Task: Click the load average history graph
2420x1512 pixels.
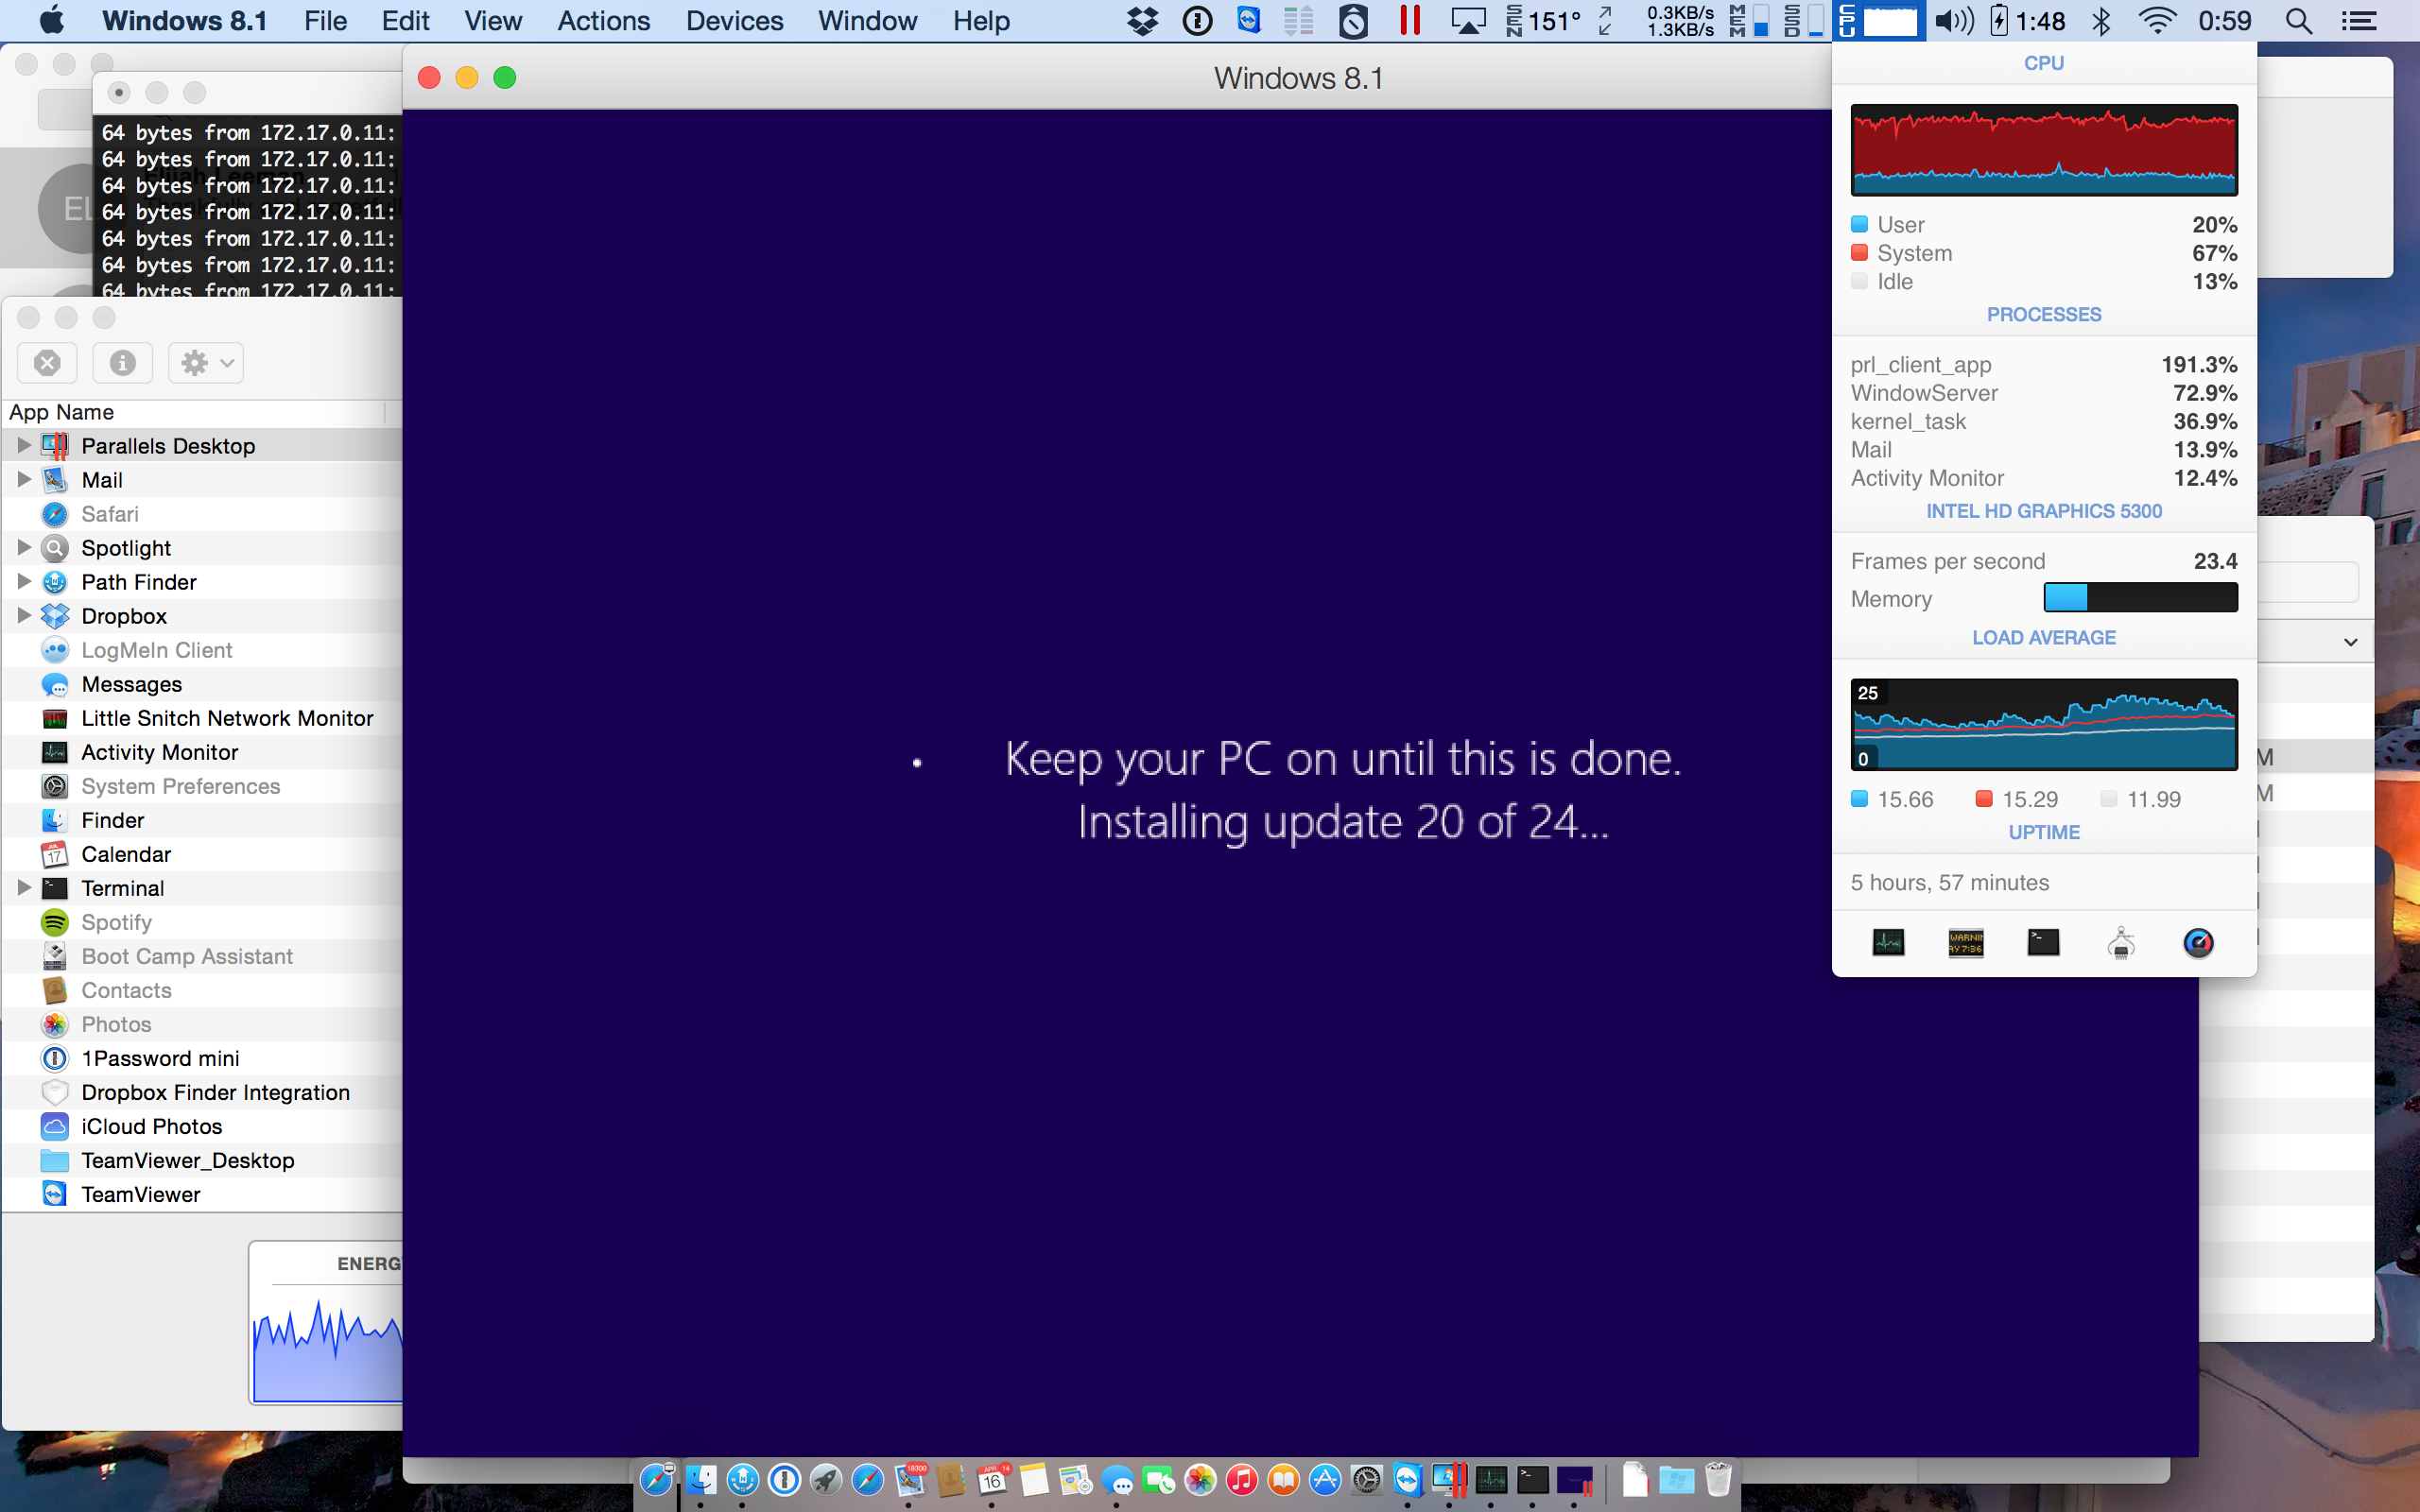Action: tap(2044, 725)
